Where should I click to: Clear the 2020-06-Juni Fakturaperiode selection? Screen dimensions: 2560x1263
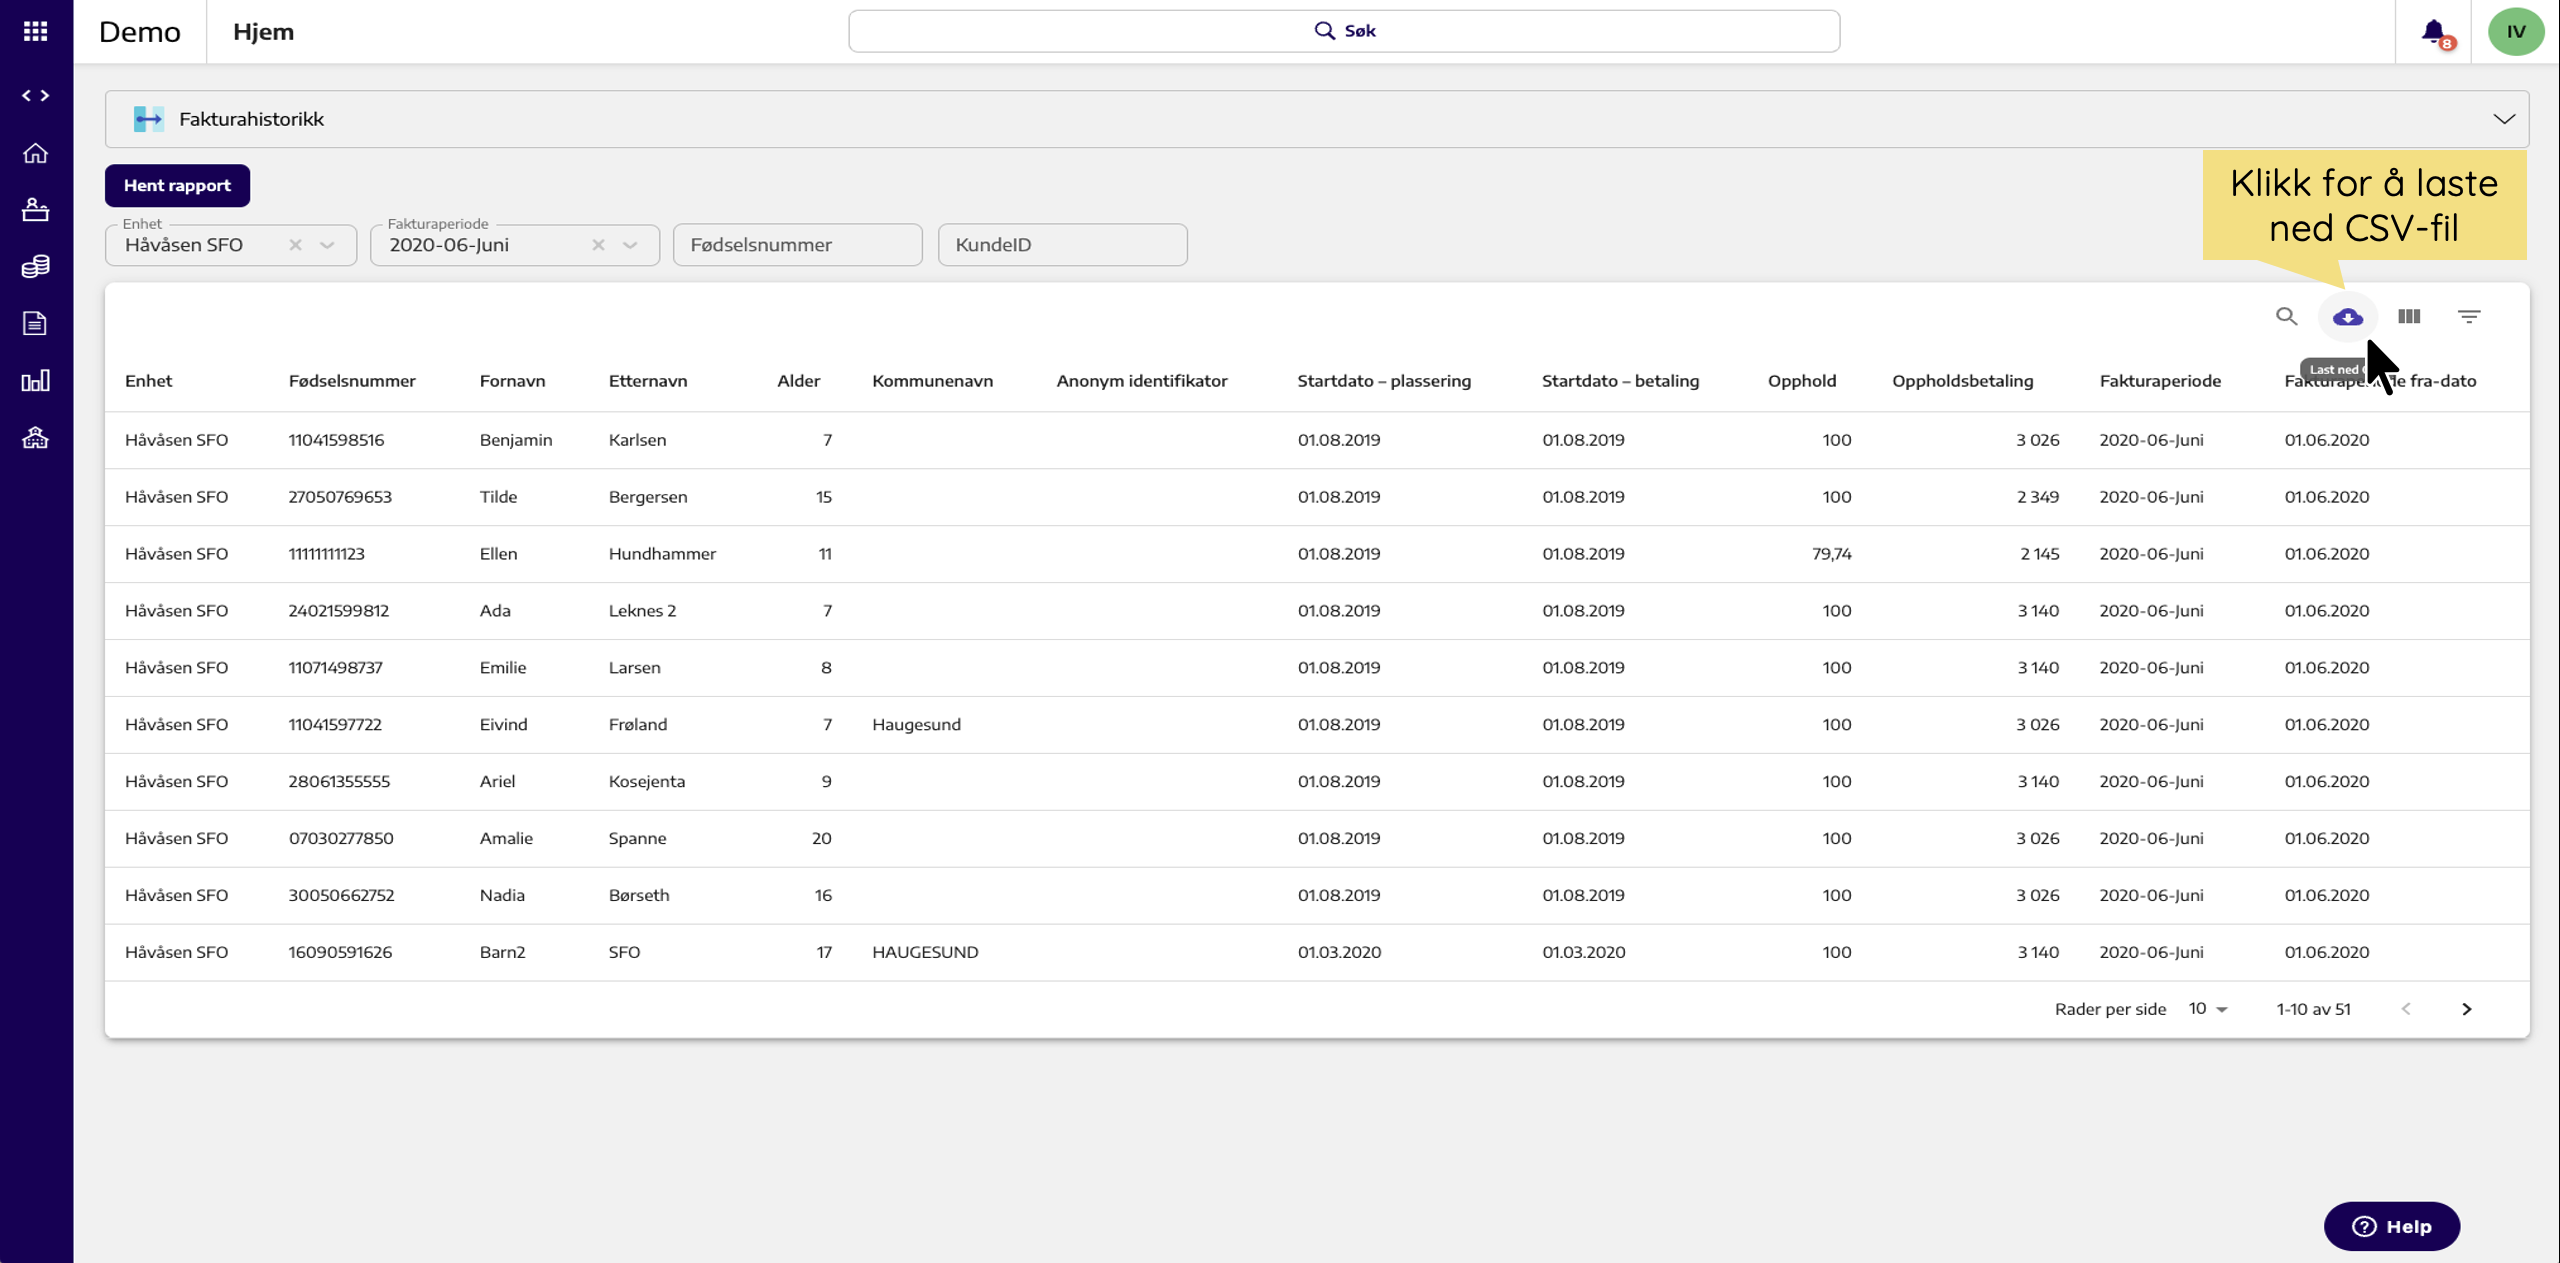[x=598, y=245]
